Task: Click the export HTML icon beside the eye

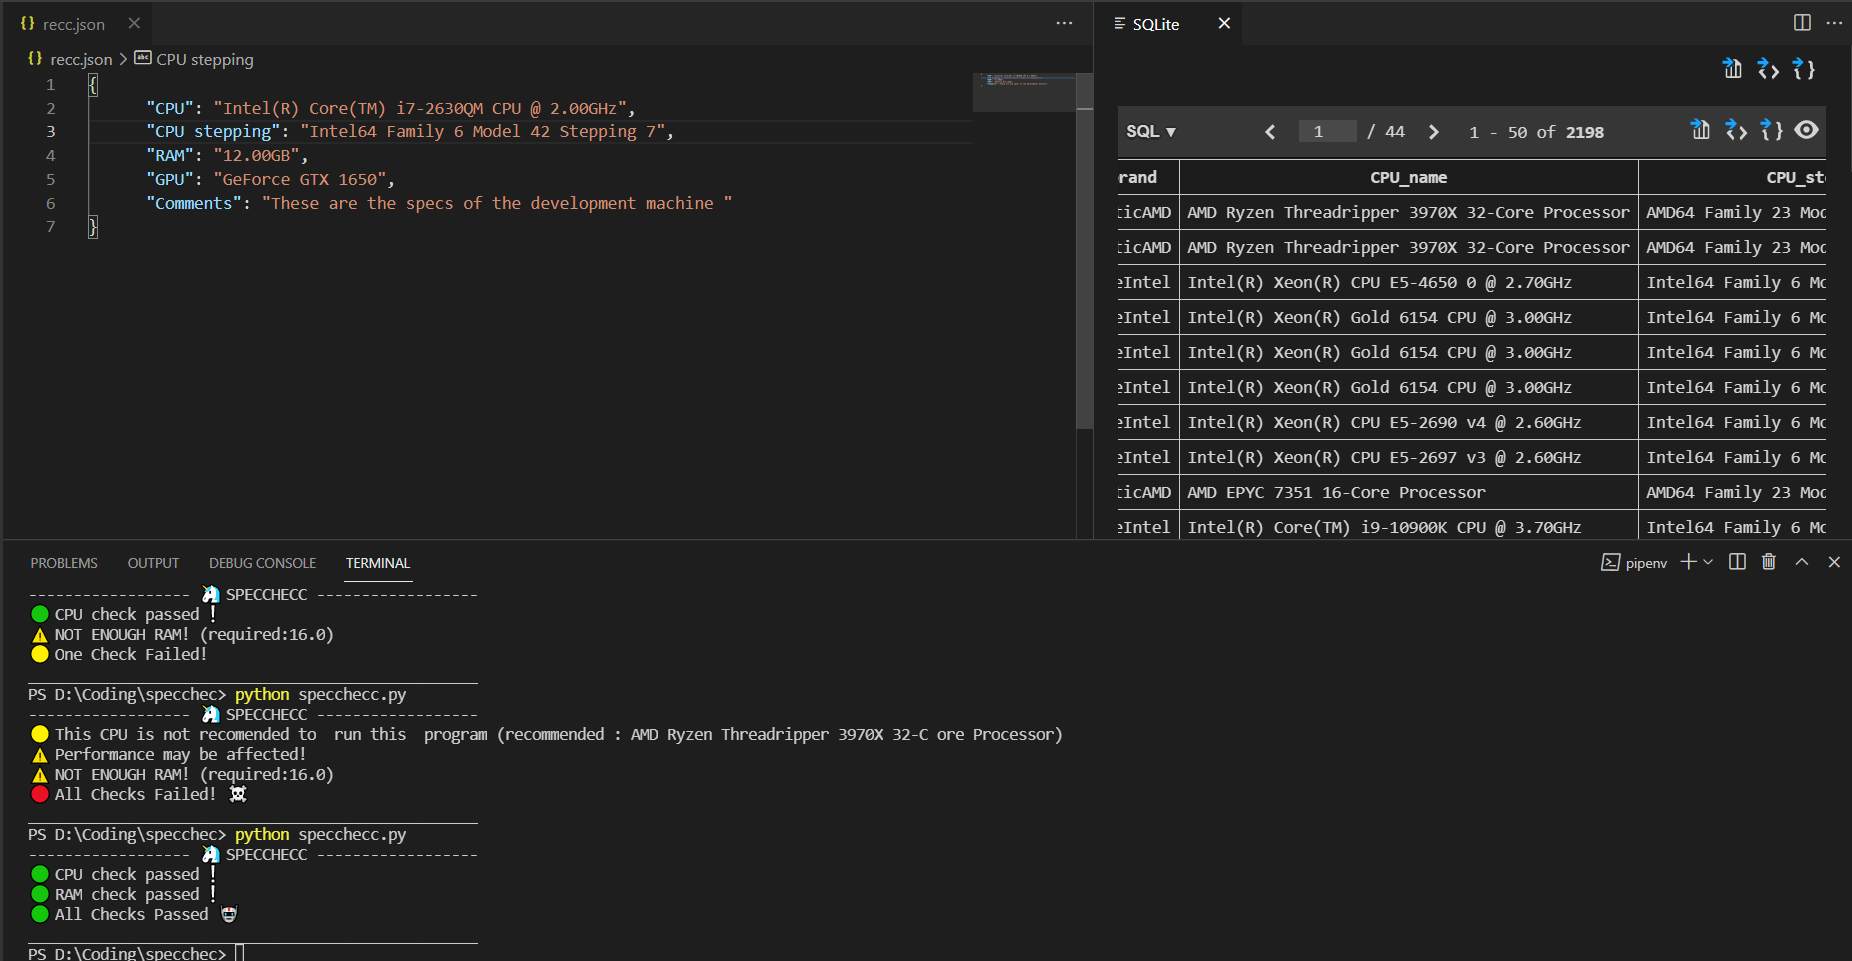Action: tap(1737, 131)
